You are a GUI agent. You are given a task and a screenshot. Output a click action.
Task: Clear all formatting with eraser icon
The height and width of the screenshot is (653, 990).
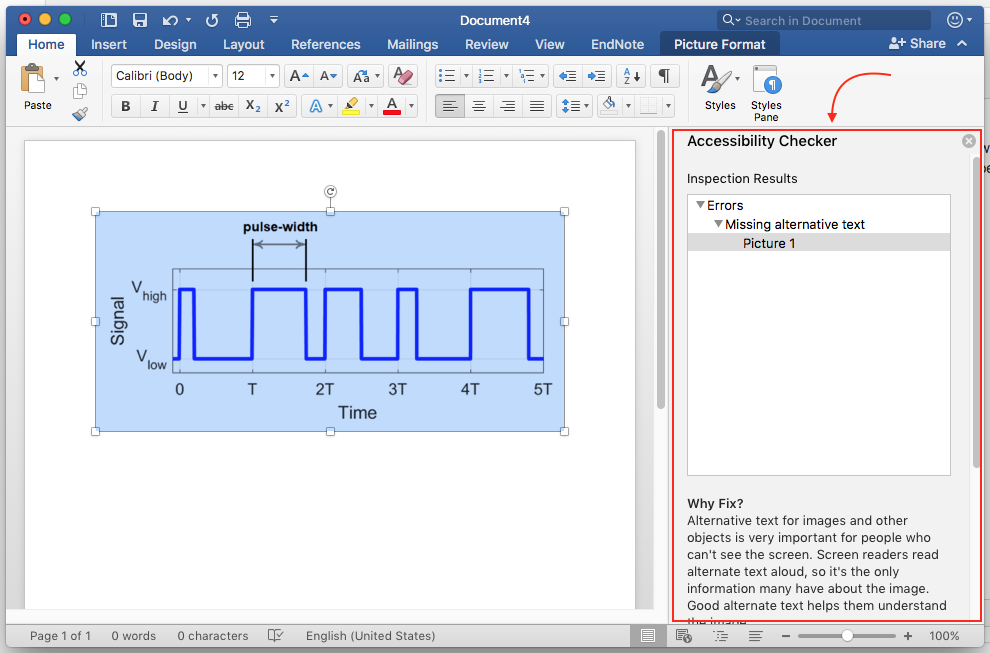(402, 76)
